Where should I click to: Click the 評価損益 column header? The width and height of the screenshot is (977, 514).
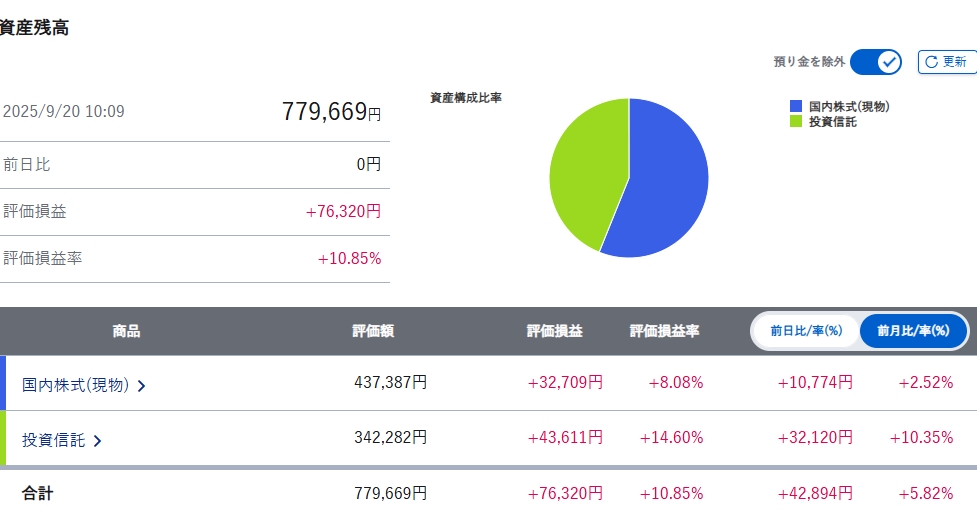click(554, 331)
